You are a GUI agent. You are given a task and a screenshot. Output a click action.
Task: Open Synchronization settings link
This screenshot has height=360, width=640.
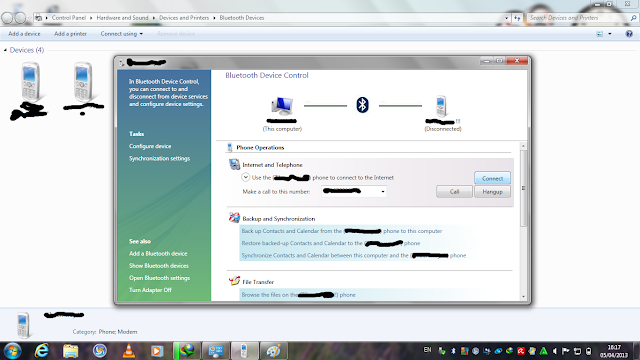(x=160, y=158)
